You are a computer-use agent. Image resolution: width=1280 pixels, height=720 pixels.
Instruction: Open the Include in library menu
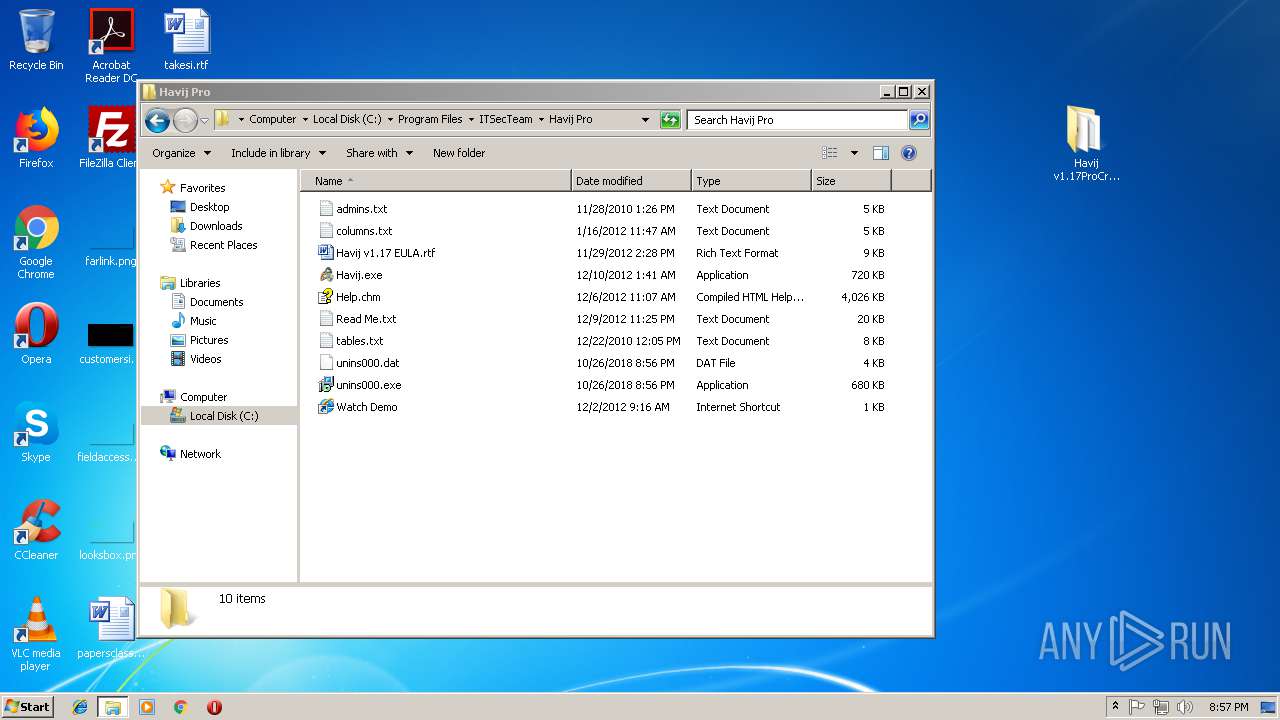pyautogui.click(x=278, y=153)
